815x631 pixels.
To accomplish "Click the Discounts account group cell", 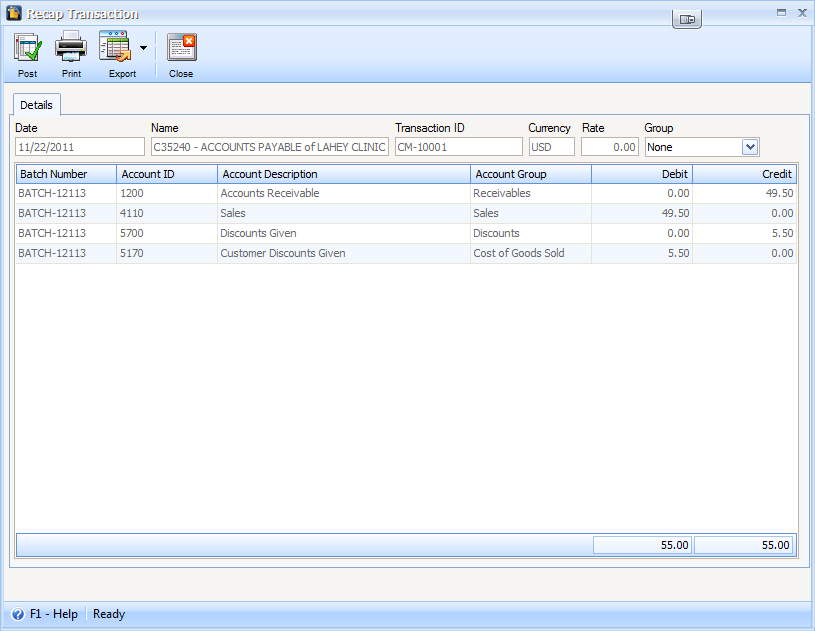I will [x=531, y=233].
